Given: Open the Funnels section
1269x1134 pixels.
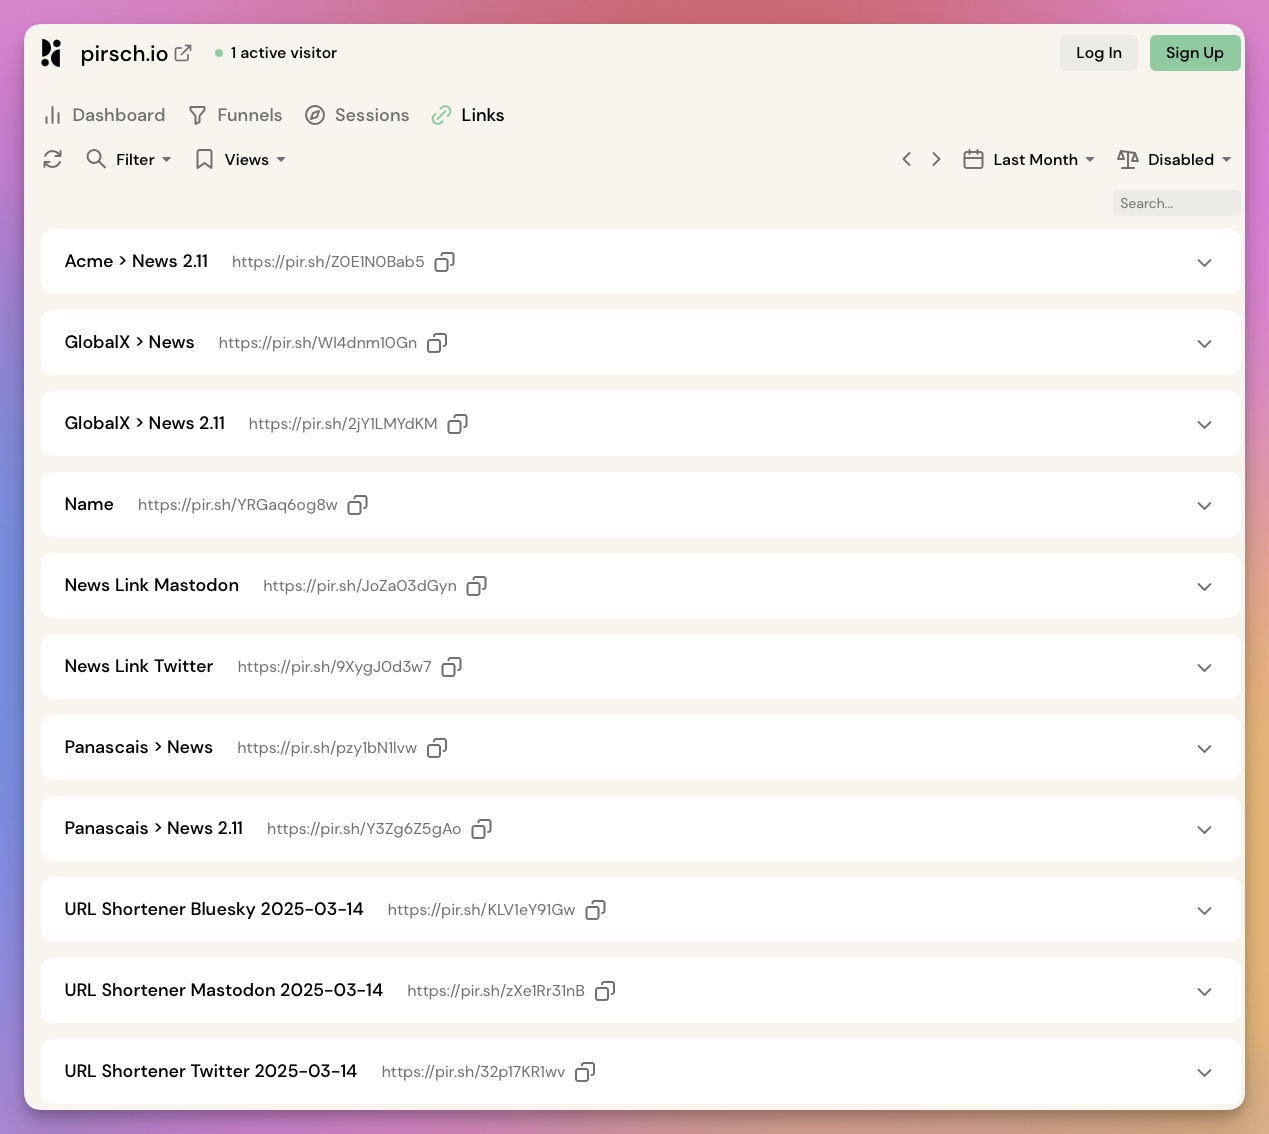Looking at the screenshot, I should coord(249,115).
